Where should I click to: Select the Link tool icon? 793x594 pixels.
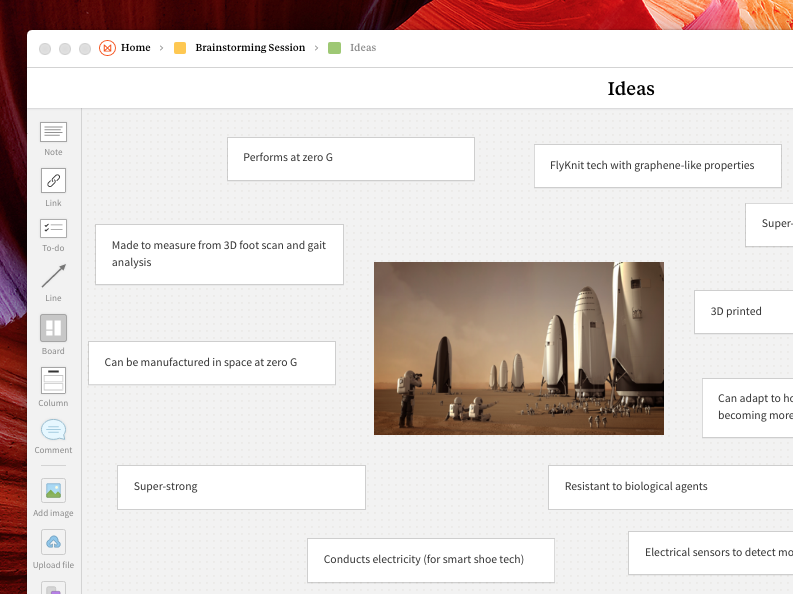(x=53, y=180)
